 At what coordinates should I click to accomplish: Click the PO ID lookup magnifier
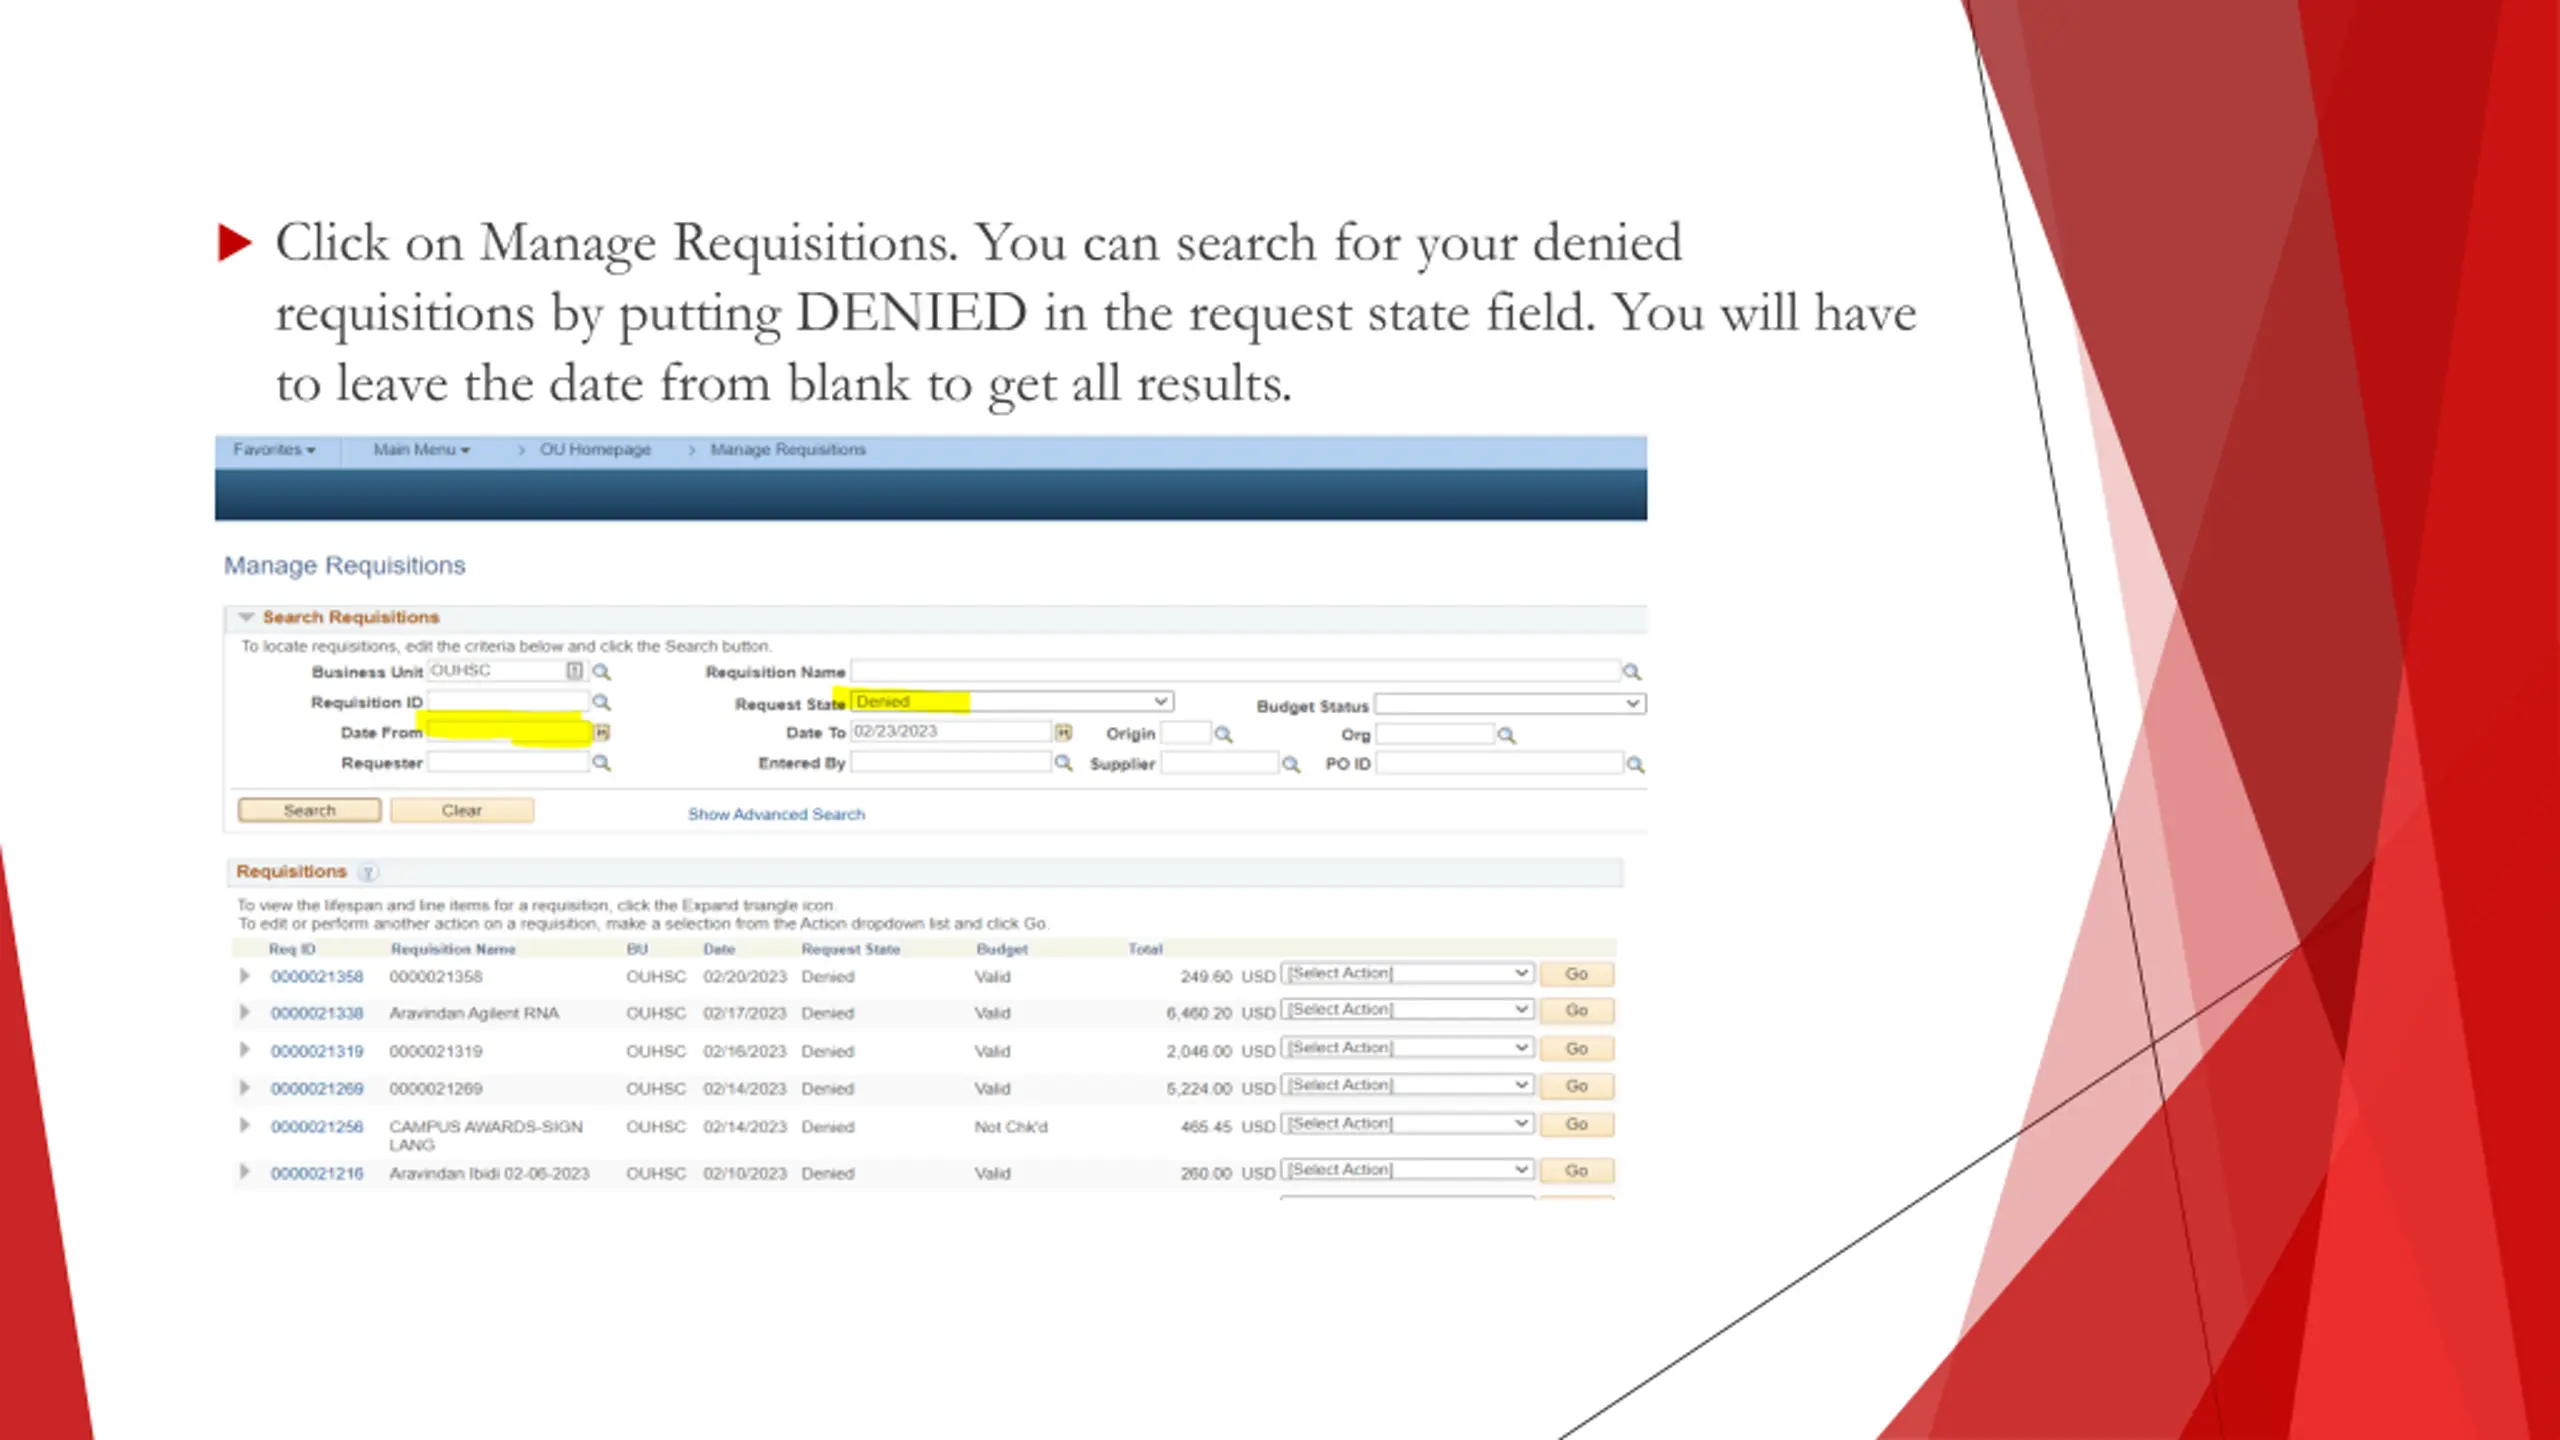coord(1635,765)
